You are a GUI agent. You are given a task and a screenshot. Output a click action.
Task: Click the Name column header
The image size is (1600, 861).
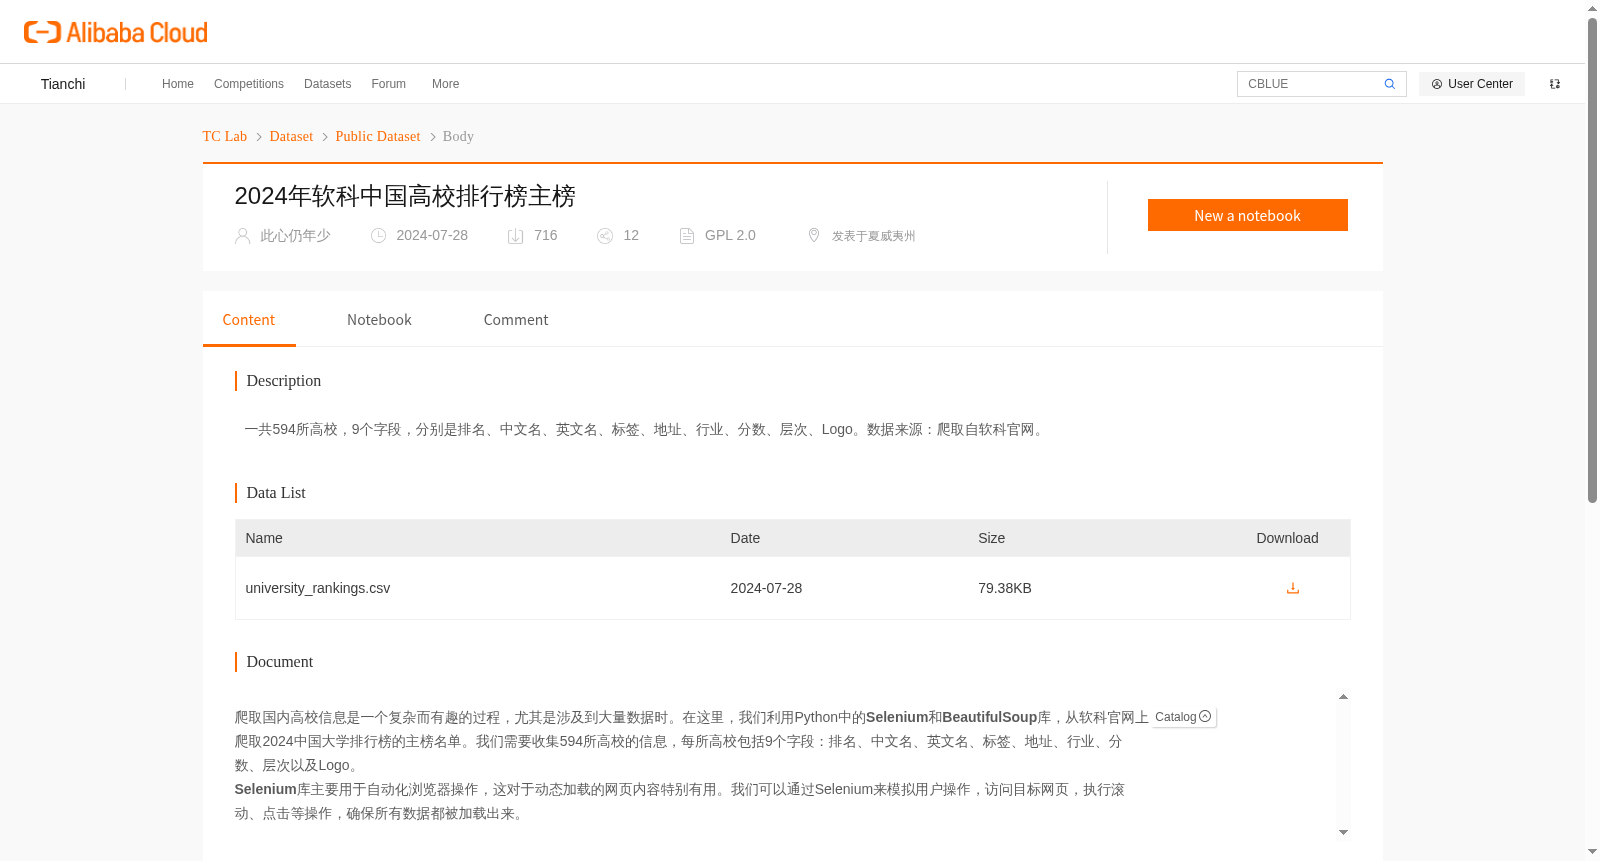[x=264, y=538]
